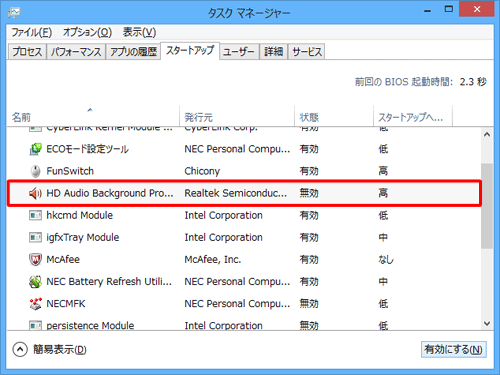Screen dimensions: 500x375
Task: Click the Chicony publisher cell
Action: (x=202, y=171)
